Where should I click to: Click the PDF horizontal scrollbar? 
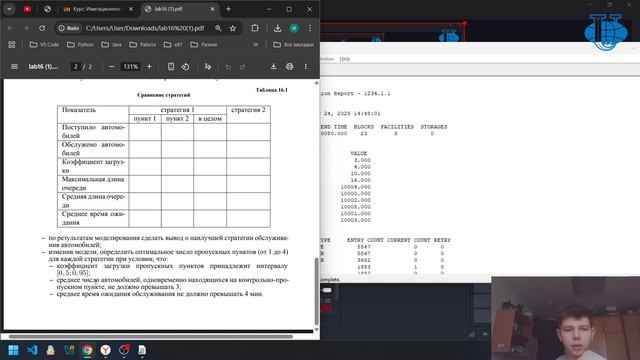(151, 337)
